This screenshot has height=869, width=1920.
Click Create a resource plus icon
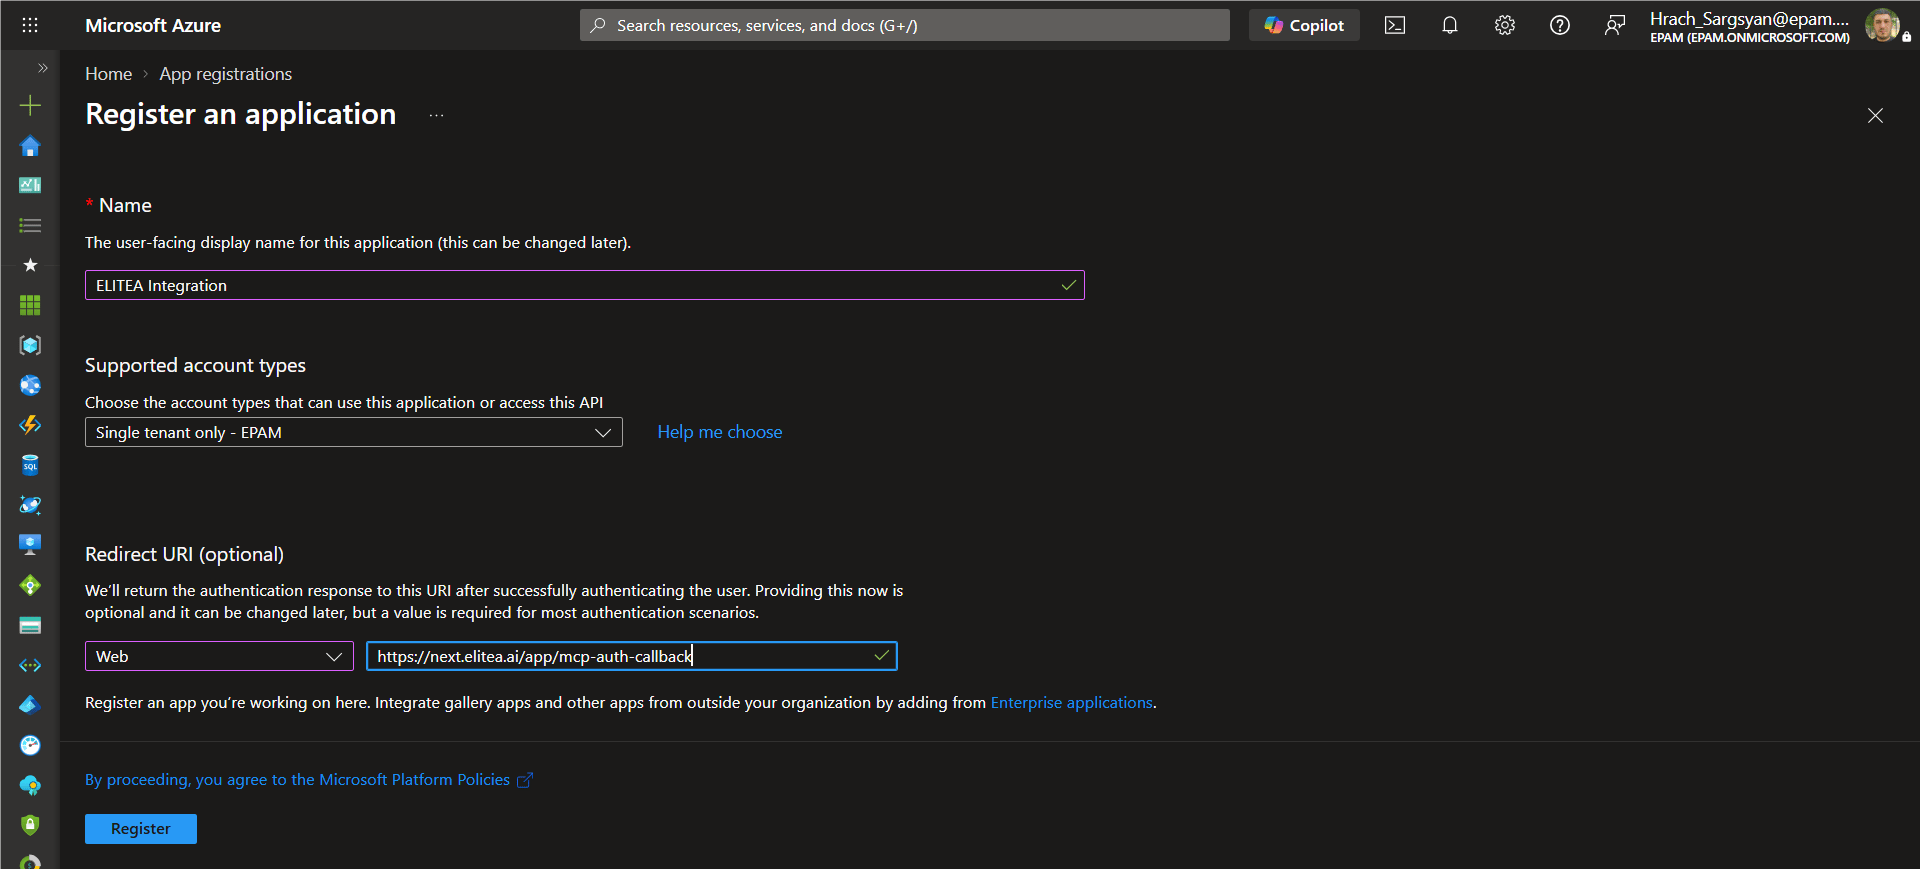[30, 105]
